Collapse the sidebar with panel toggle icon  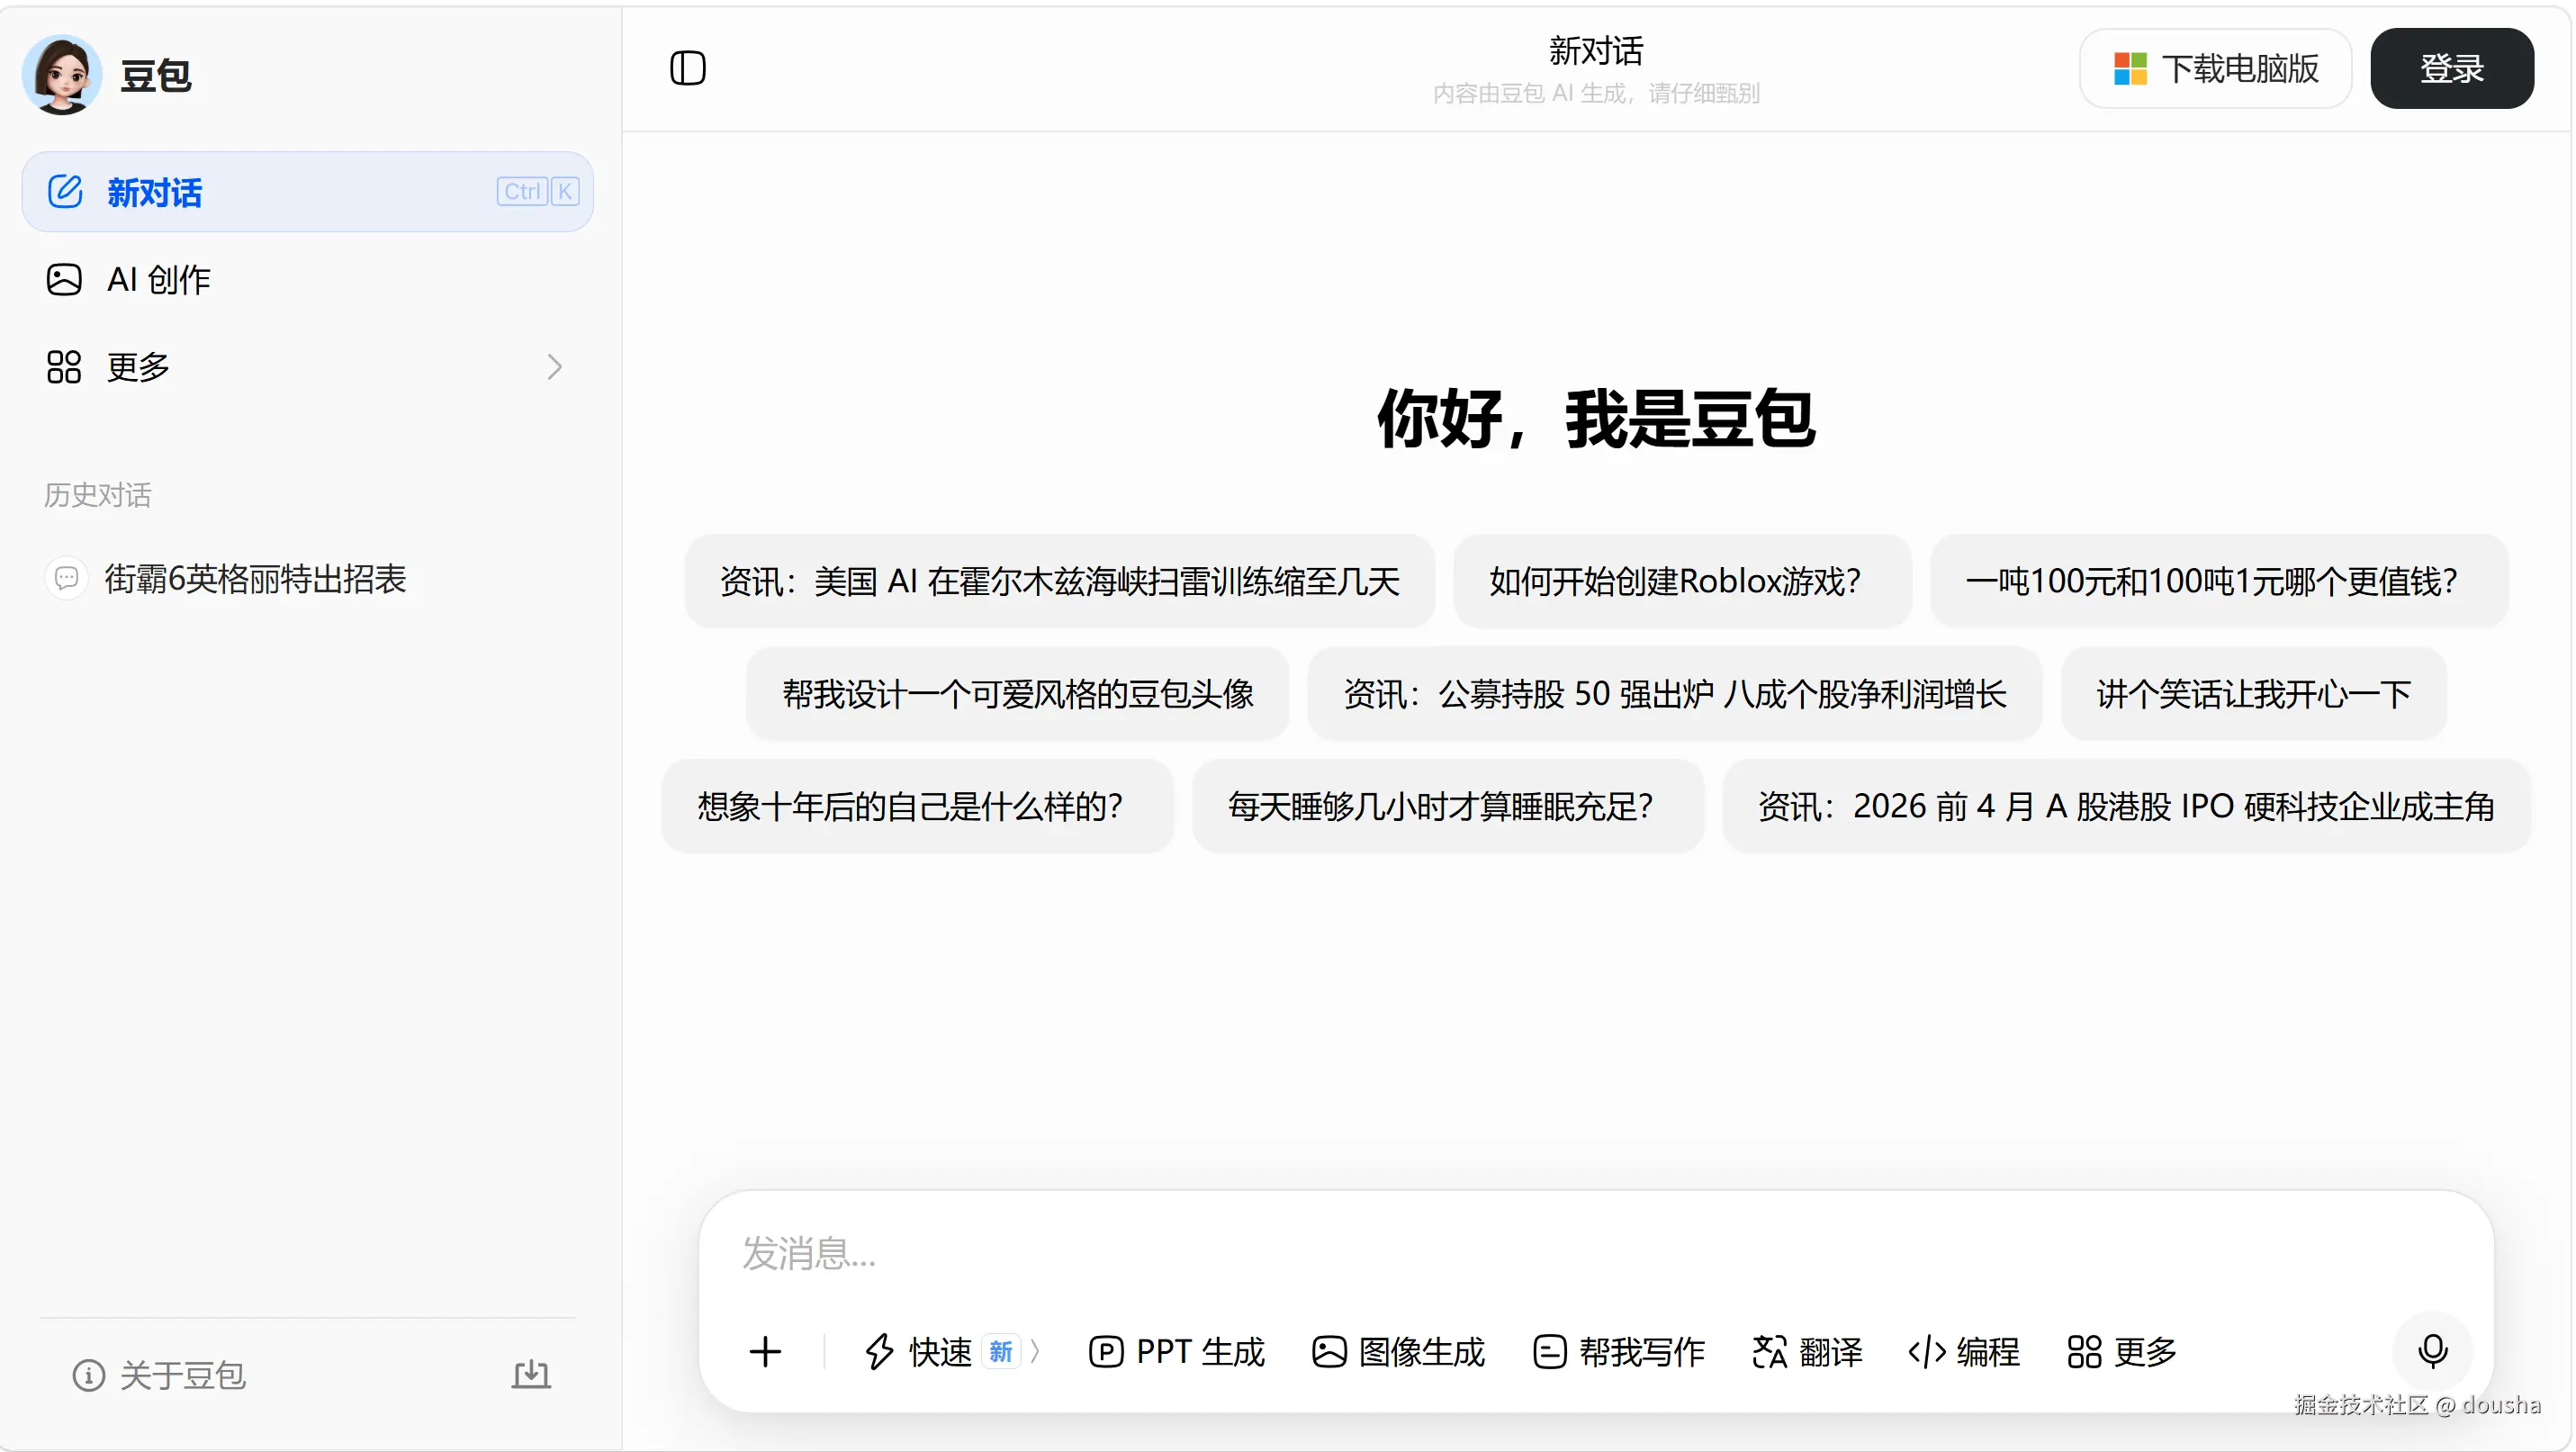(688, 68)
